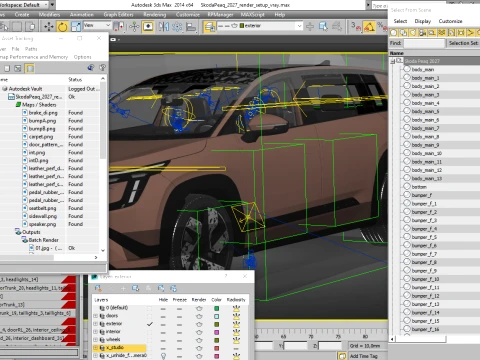
Task: Click Select Highlighted Objects icon in Layer dialog
Action: tap(136, 288)
